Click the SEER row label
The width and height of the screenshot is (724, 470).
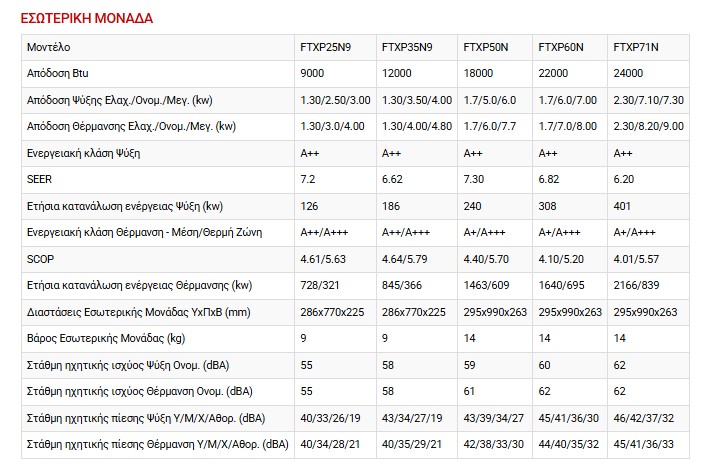coord(41,179)
